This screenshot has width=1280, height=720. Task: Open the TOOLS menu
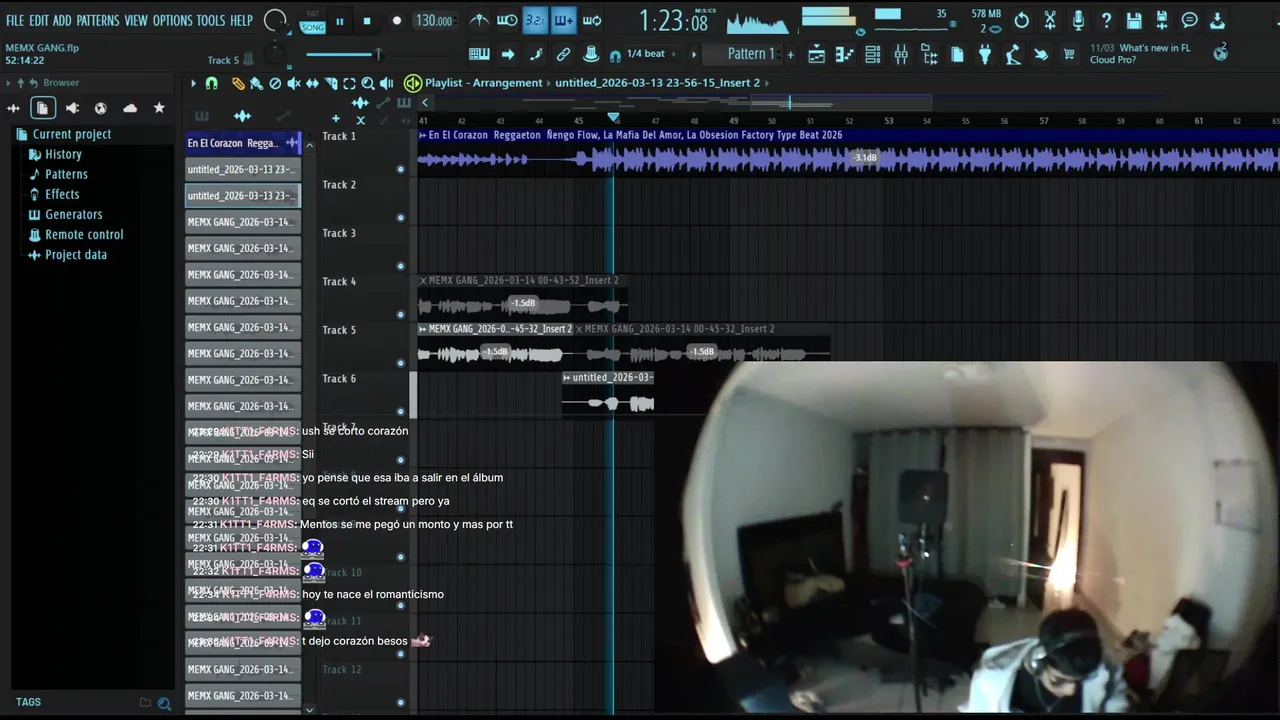[211, 20]
